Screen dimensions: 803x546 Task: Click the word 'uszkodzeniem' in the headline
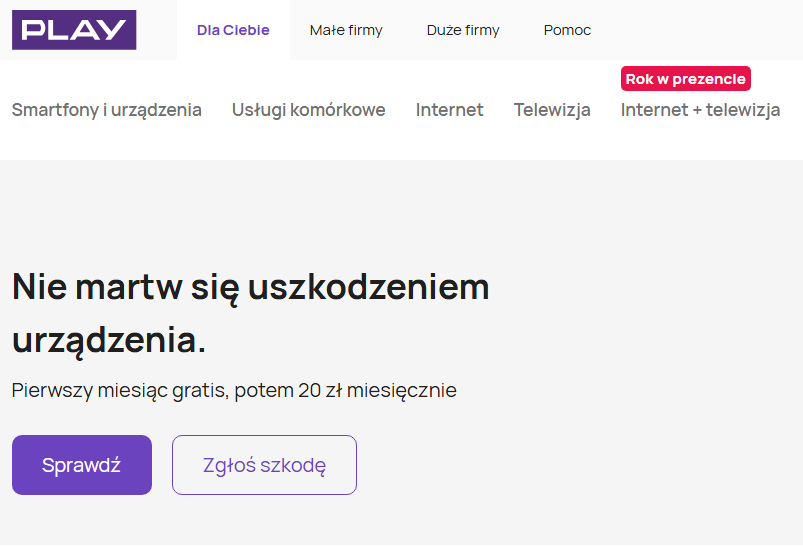coord(369,287)
